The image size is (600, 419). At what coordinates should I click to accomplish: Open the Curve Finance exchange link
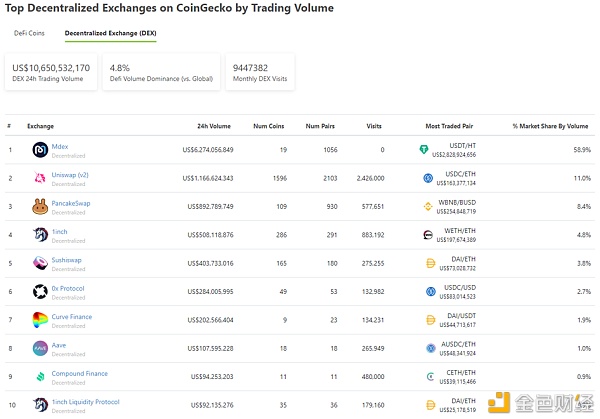click(74, 316)
